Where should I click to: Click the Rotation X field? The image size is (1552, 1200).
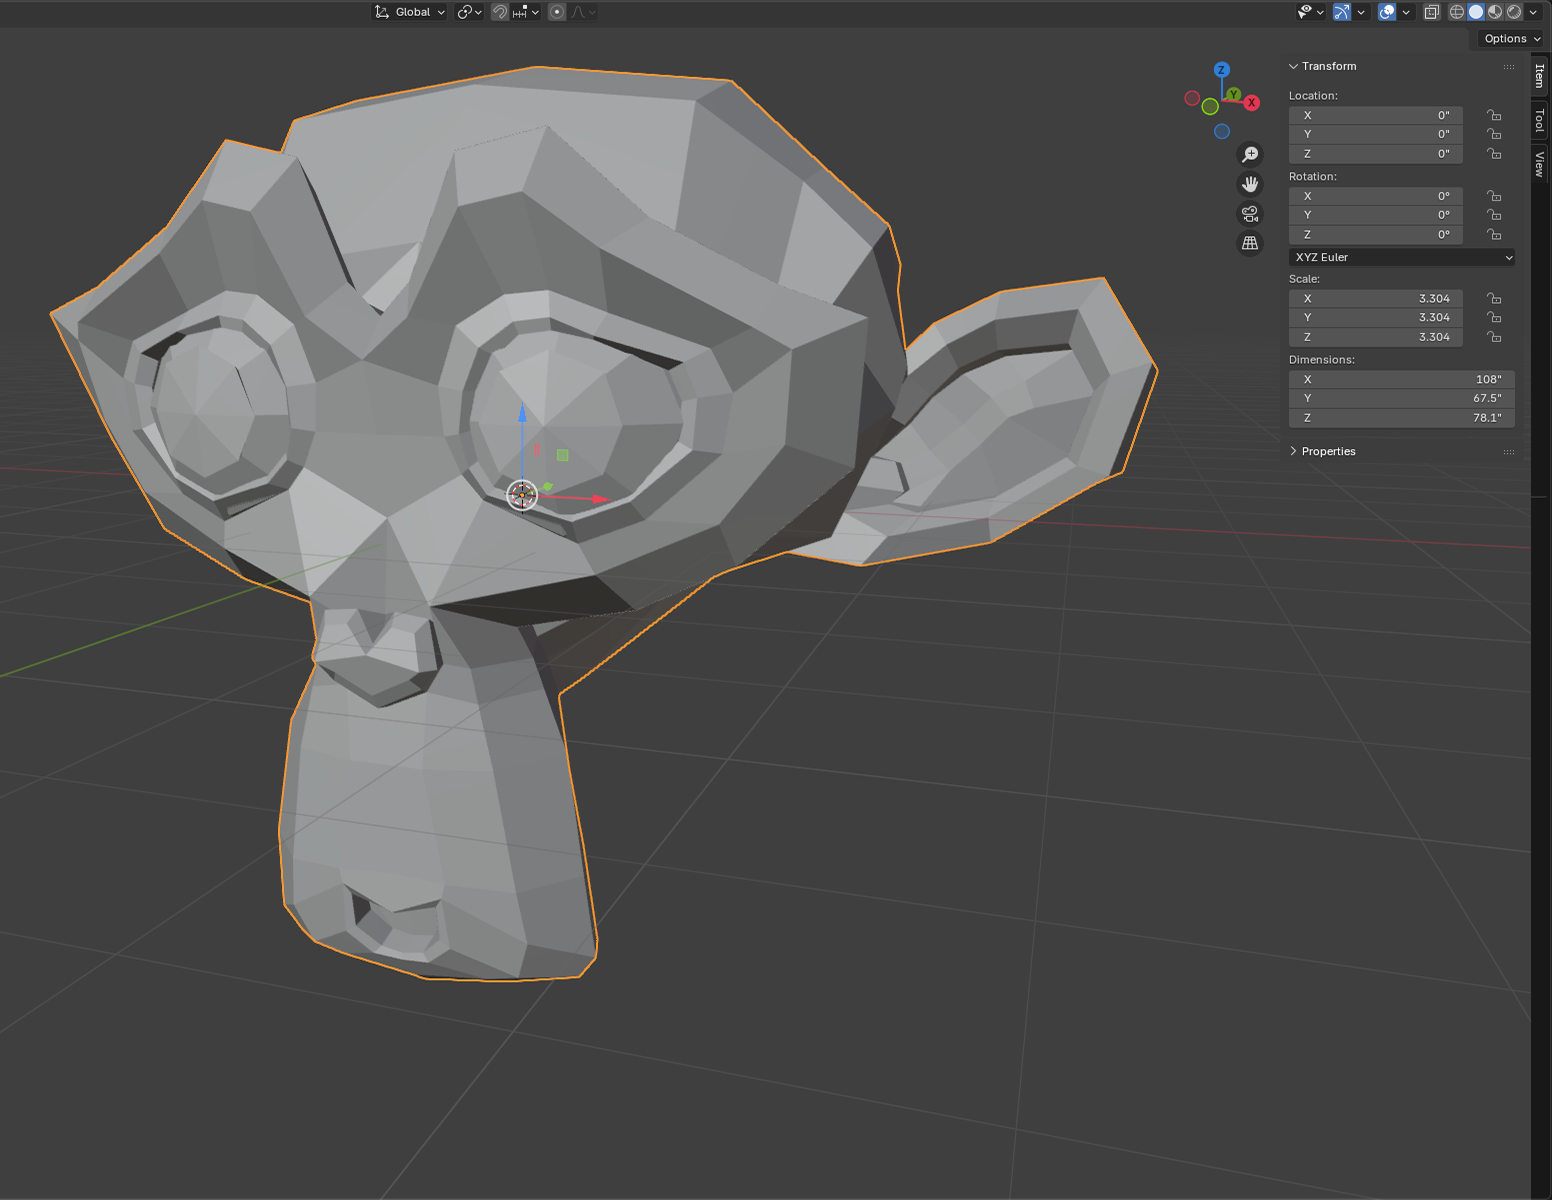click(1375, 196)
